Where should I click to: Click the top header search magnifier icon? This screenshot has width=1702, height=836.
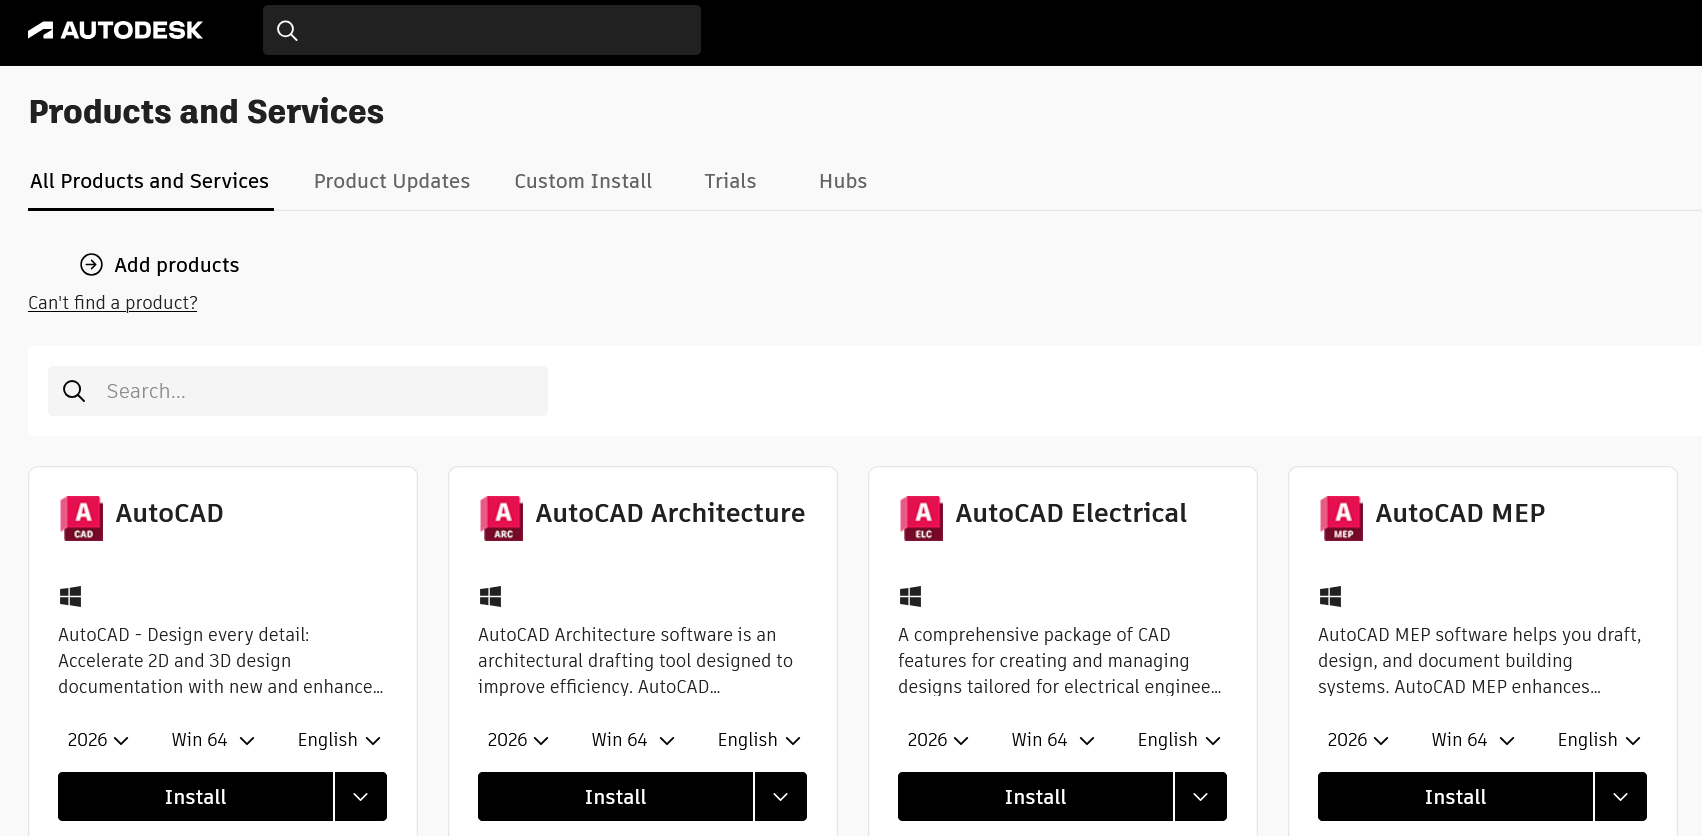tap(287, 30)
